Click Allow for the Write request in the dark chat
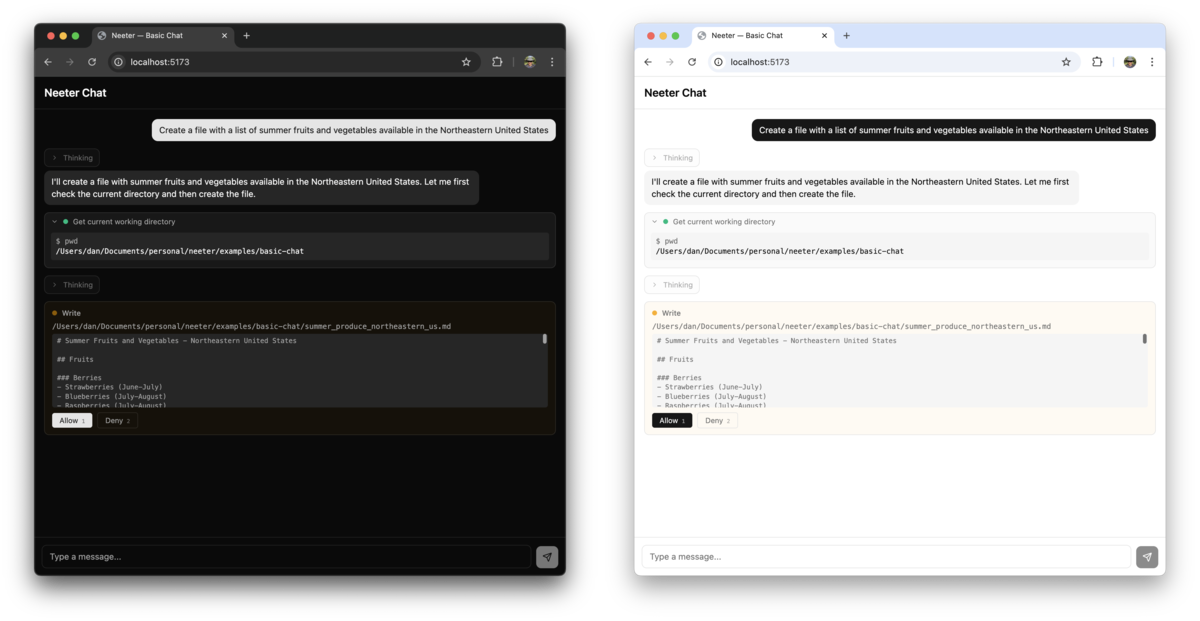Image resolution: width=1200 pixels, height=621 pixels. [72, 421]
